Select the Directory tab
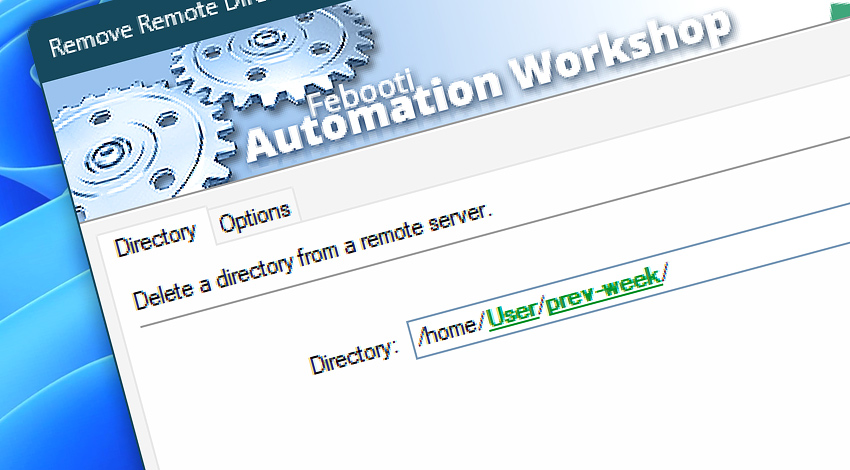Viewport: 850px width, 470px height. (155, 240)
